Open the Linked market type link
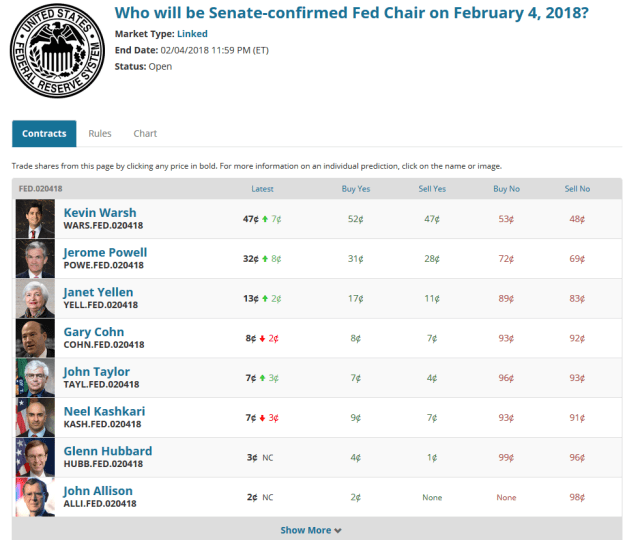The image size is (640, 540). click(192, 34)
